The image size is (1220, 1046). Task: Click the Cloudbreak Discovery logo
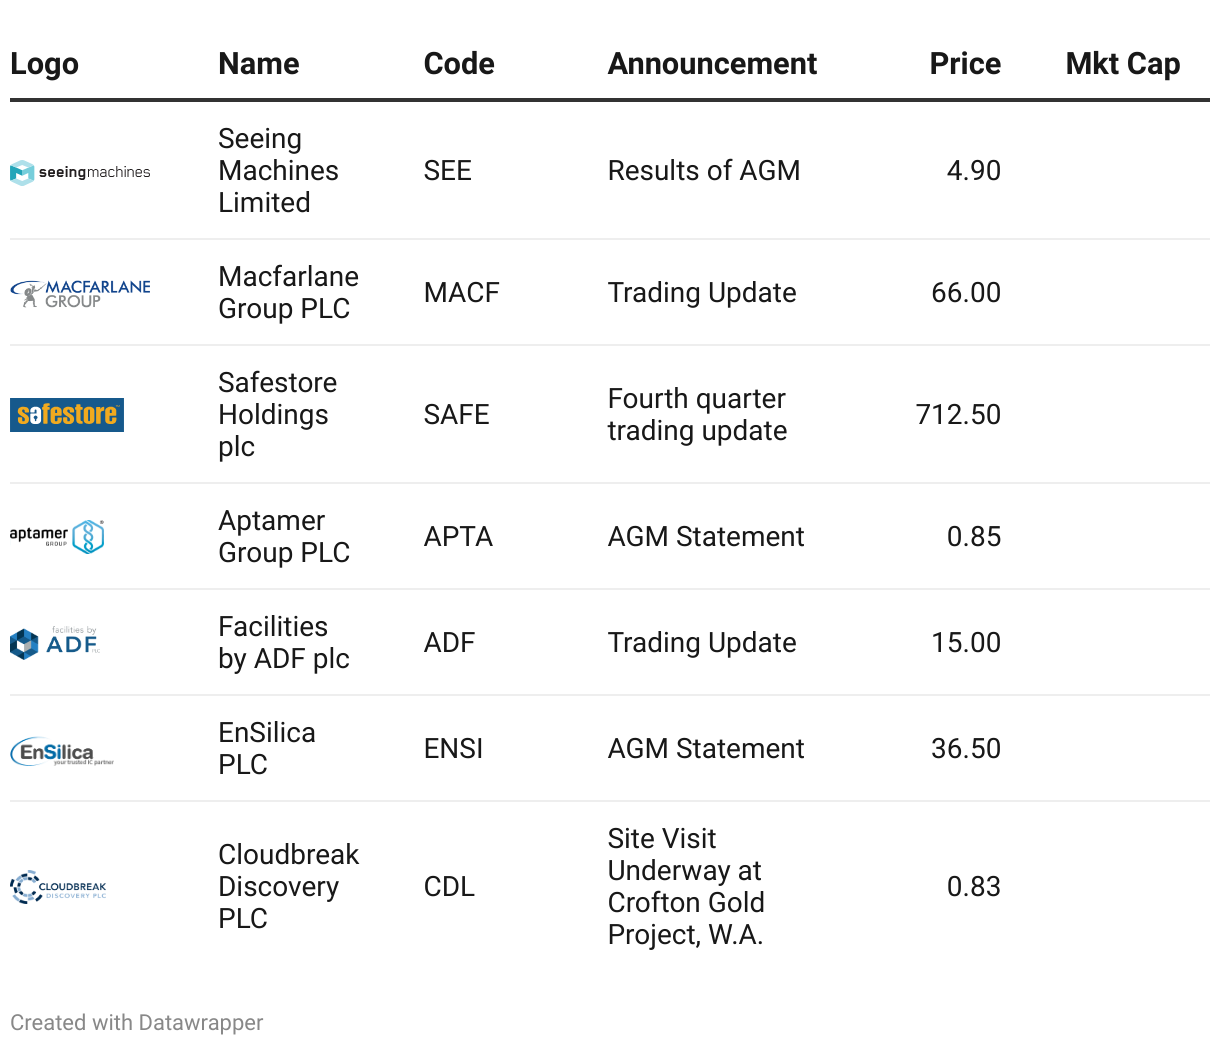(x=58, y=887)
